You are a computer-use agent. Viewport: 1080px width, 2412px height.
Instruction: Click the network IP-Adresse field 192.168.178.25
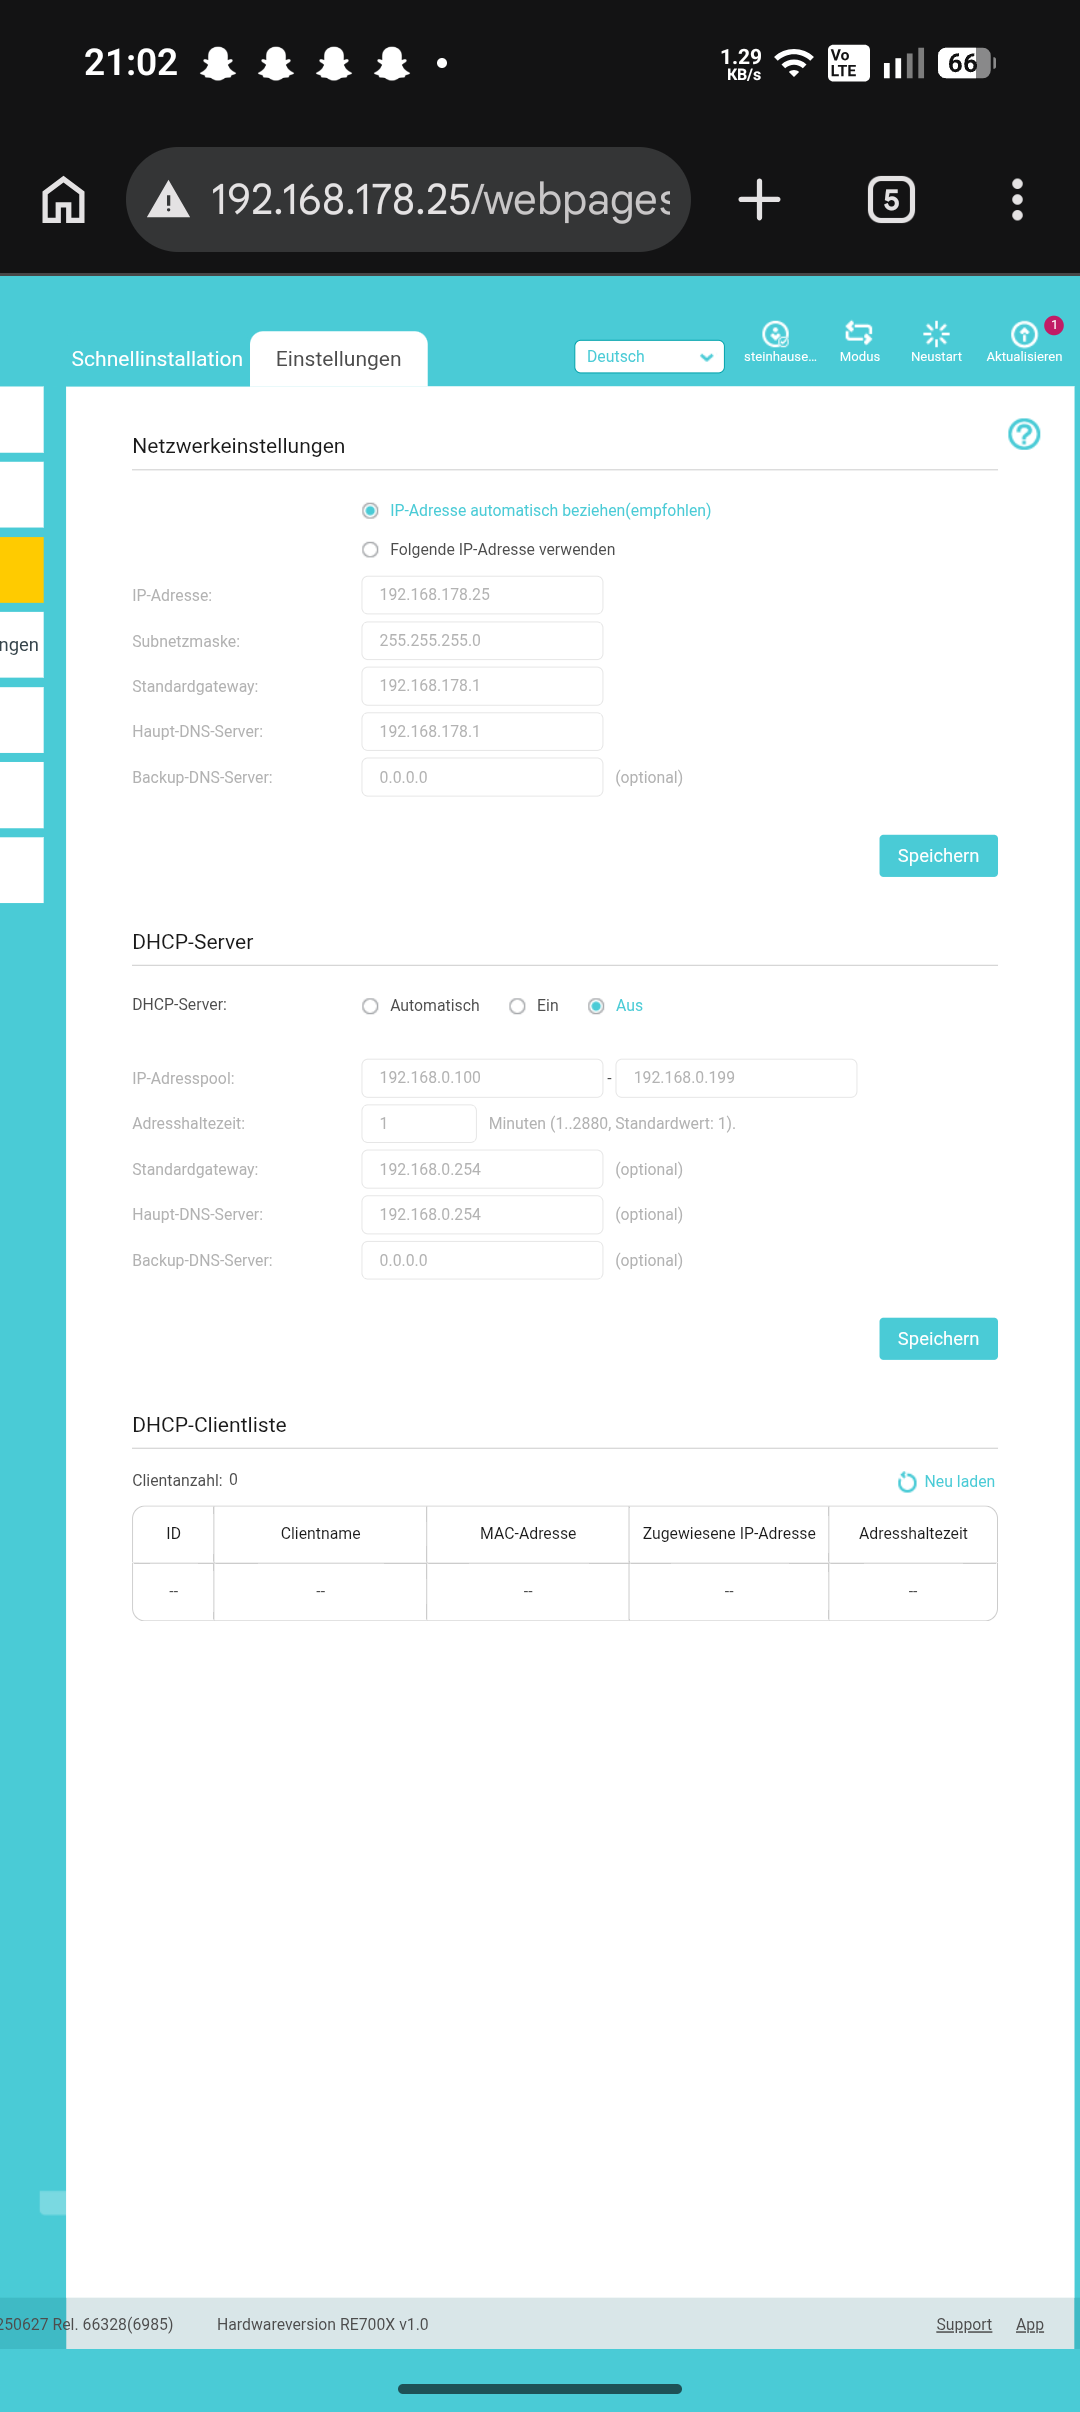[x=482, y=595]
